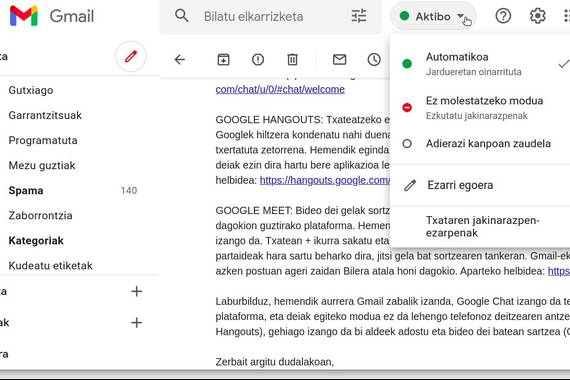570x380 pixels.
Task: Open the Programatuta folder
Action: [43, 140]
